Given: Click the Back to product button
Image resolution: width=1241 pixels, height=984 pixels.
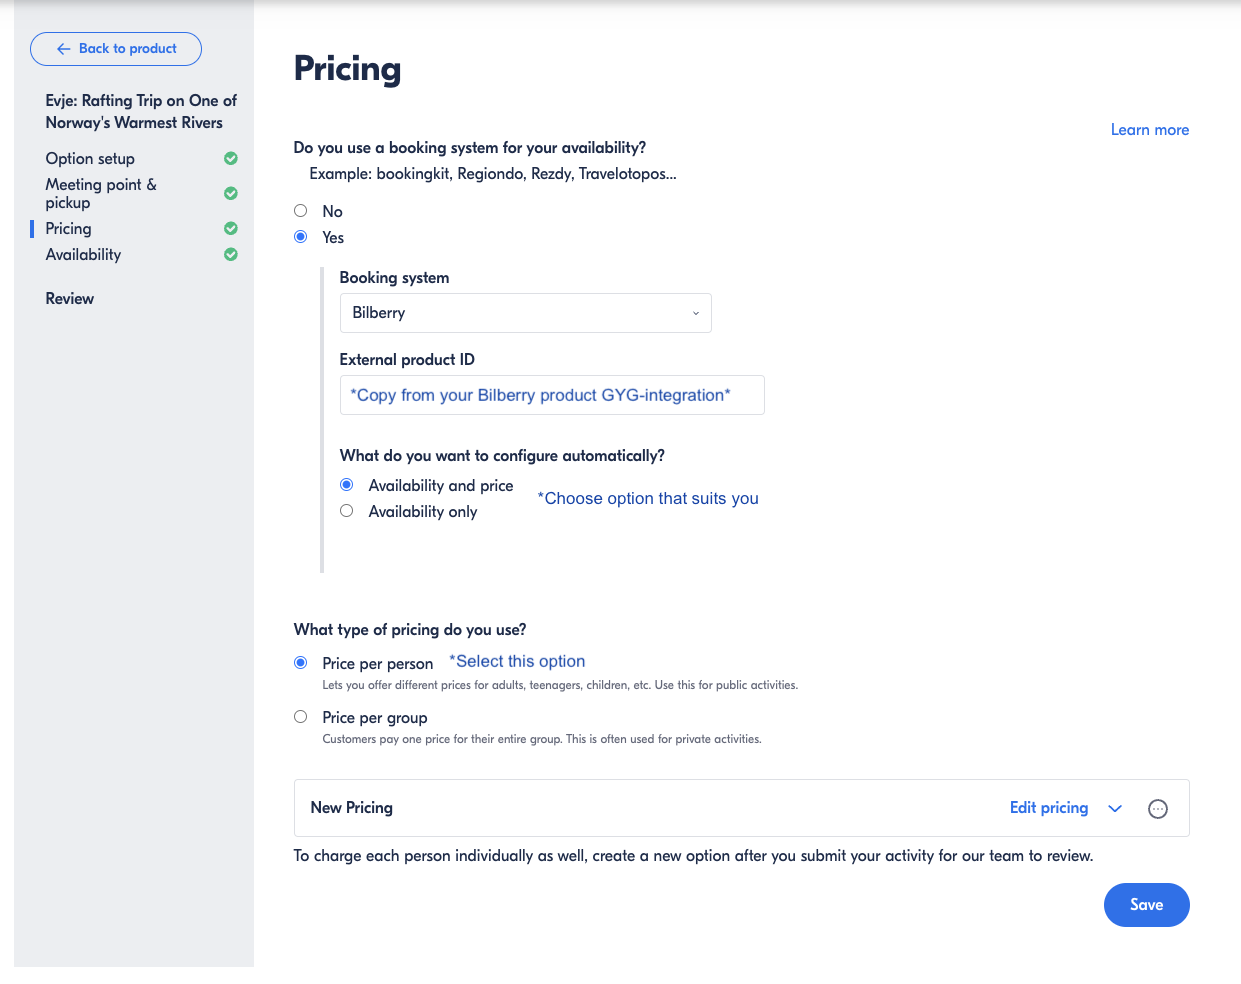Looking at the screenshot, I should [x=116, y=49].
